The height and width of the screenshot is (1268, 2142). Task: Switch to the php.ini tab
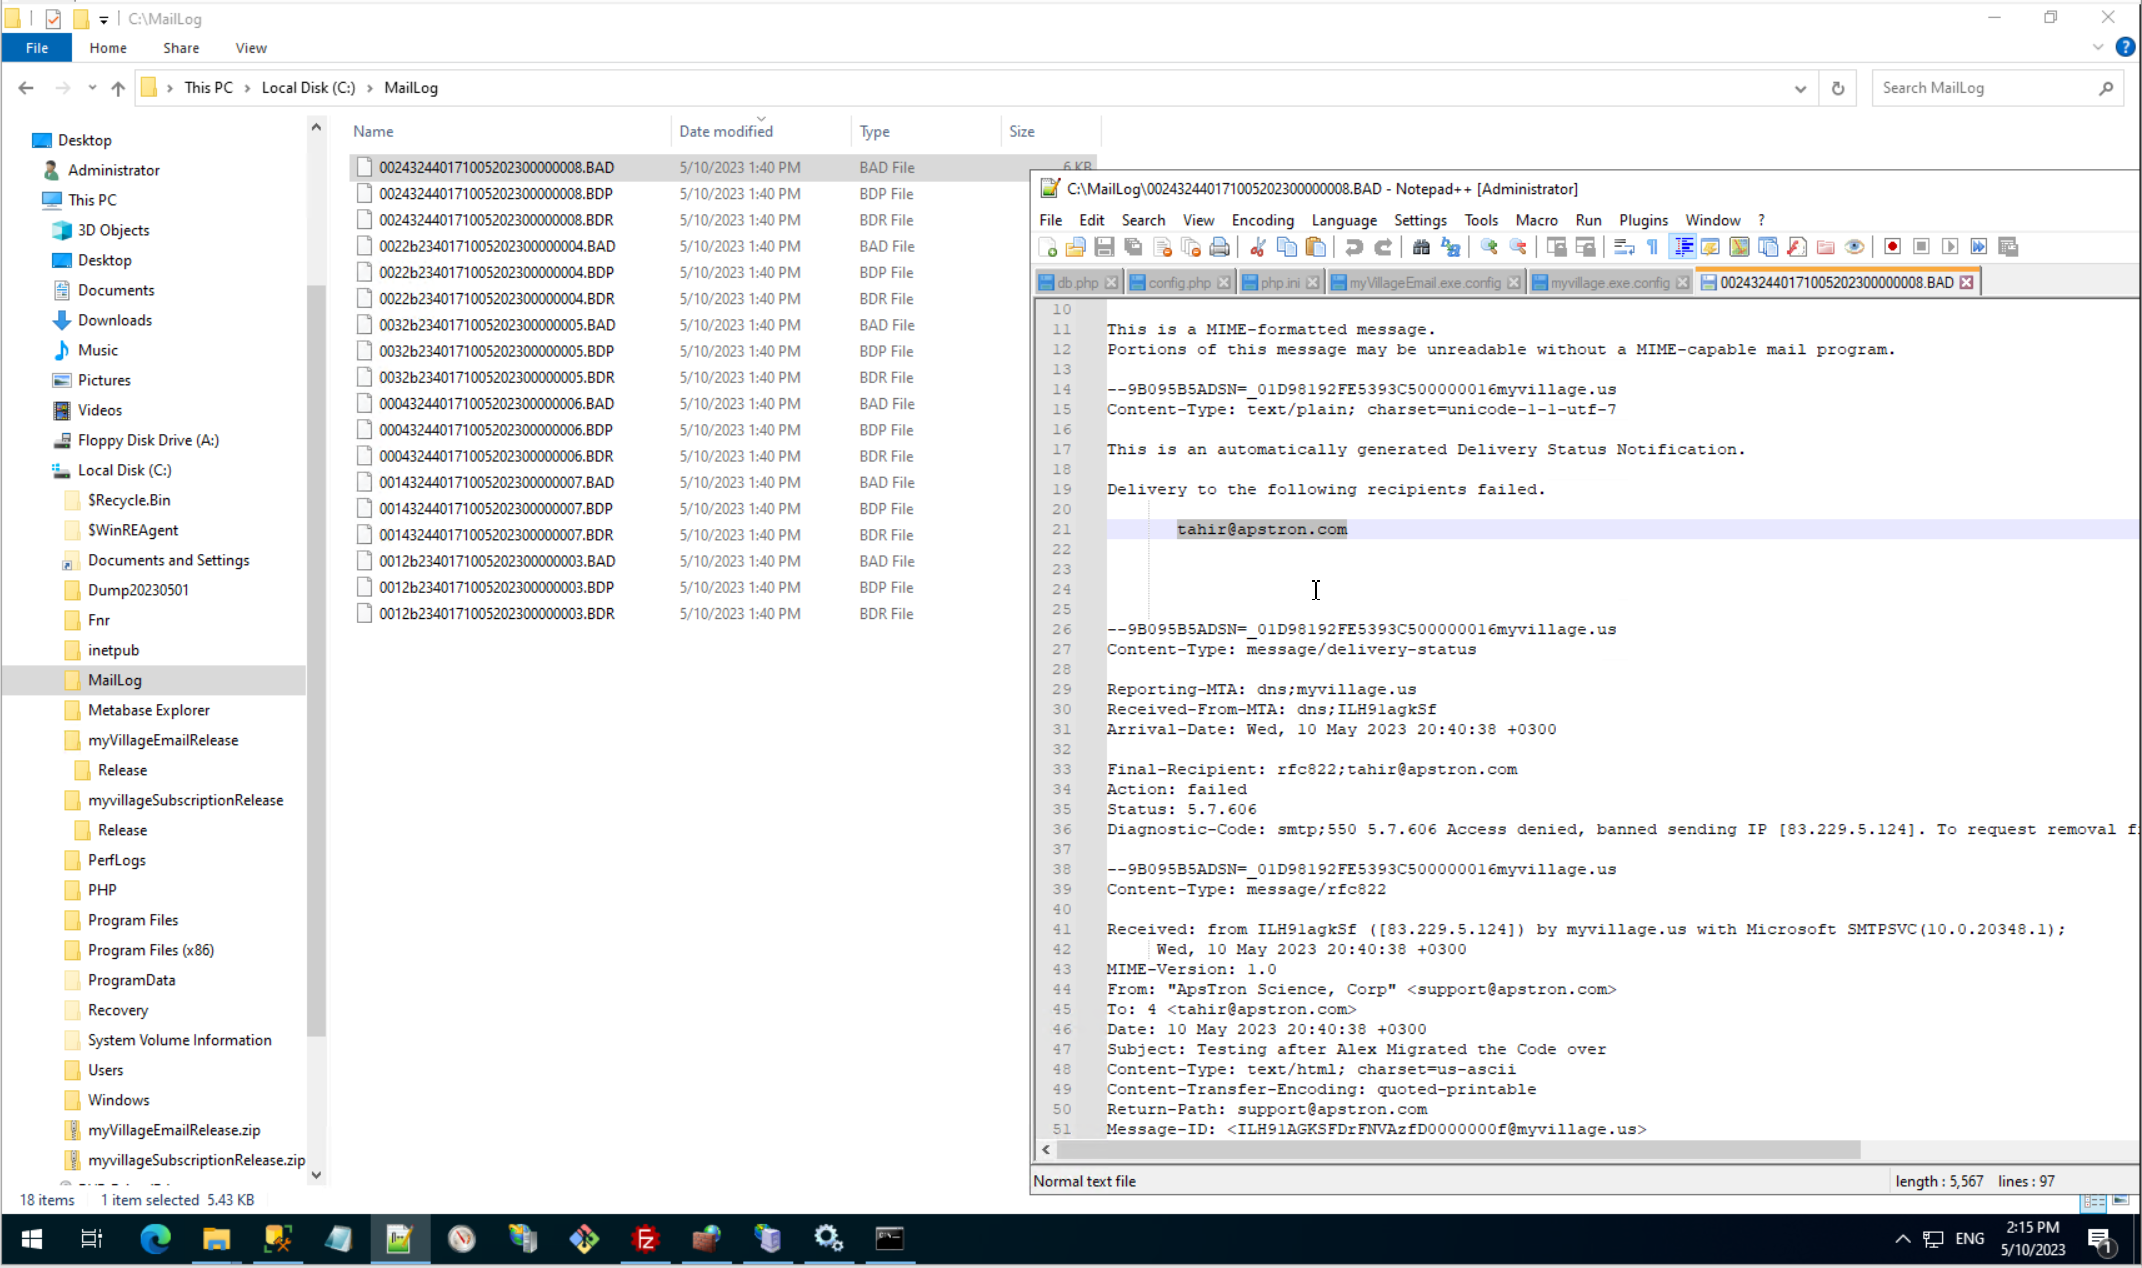[x=1279, y=283]
